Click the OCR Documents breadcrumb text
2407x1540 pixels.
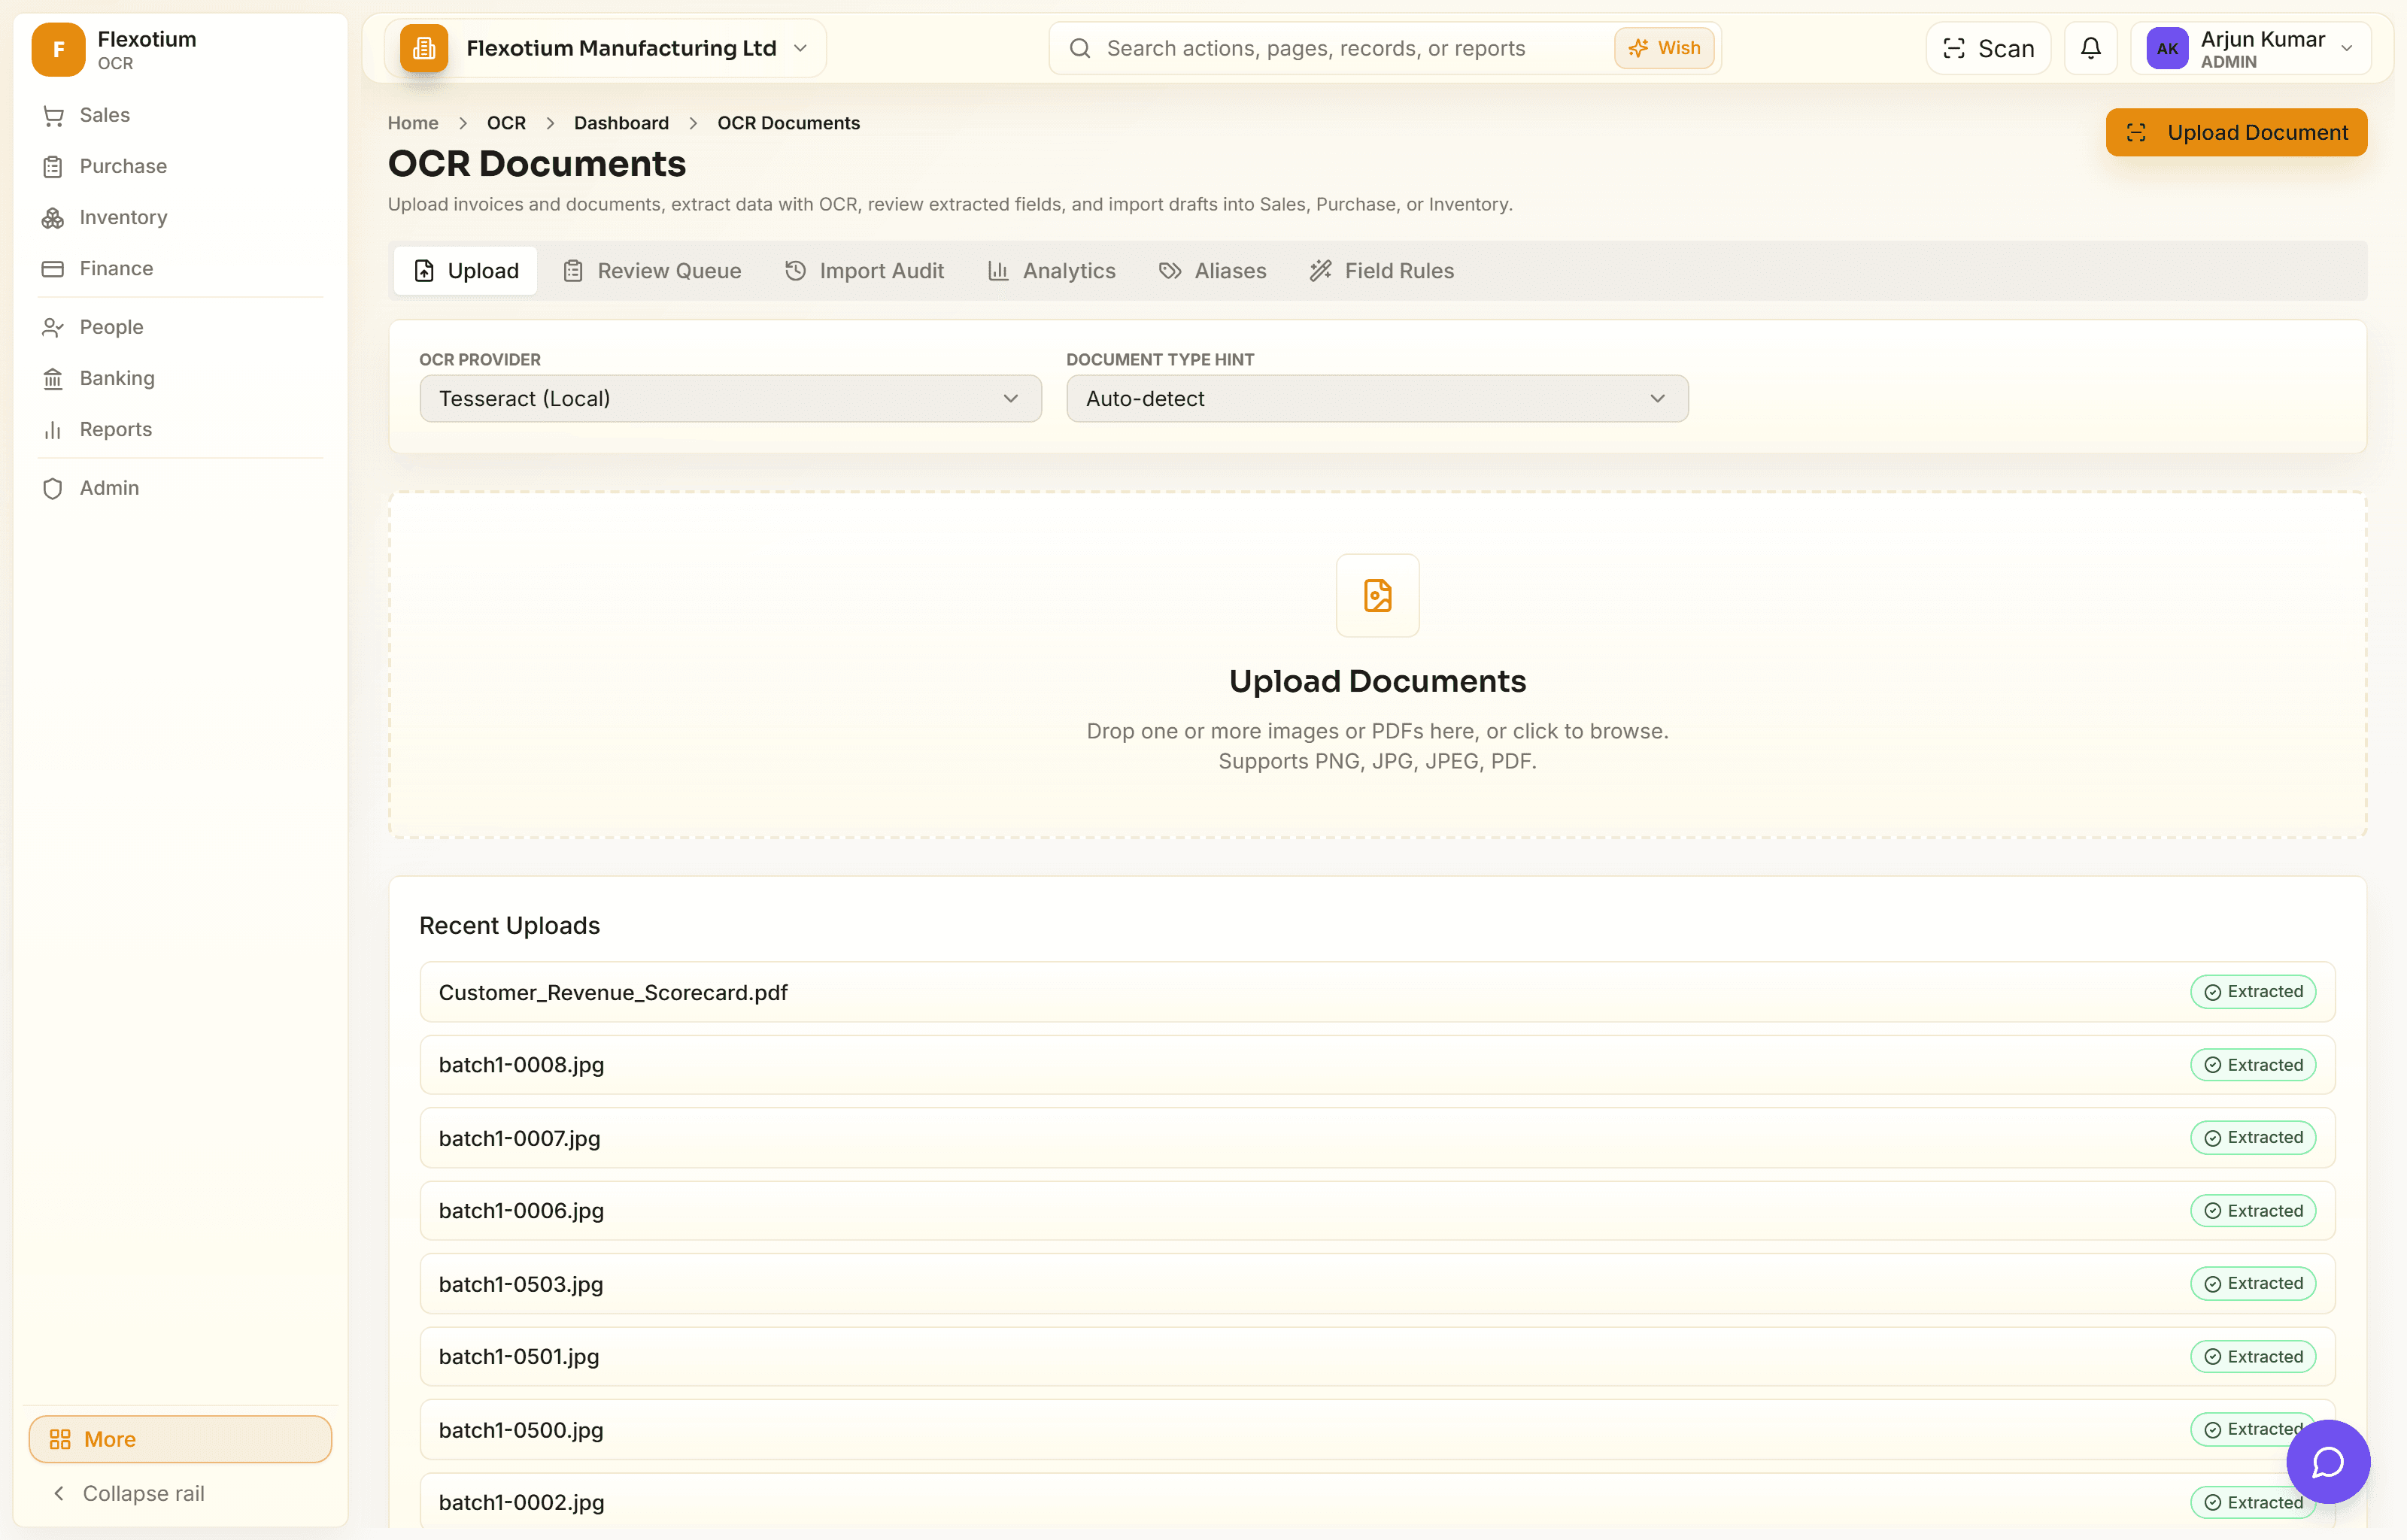(x=788, y=123)
